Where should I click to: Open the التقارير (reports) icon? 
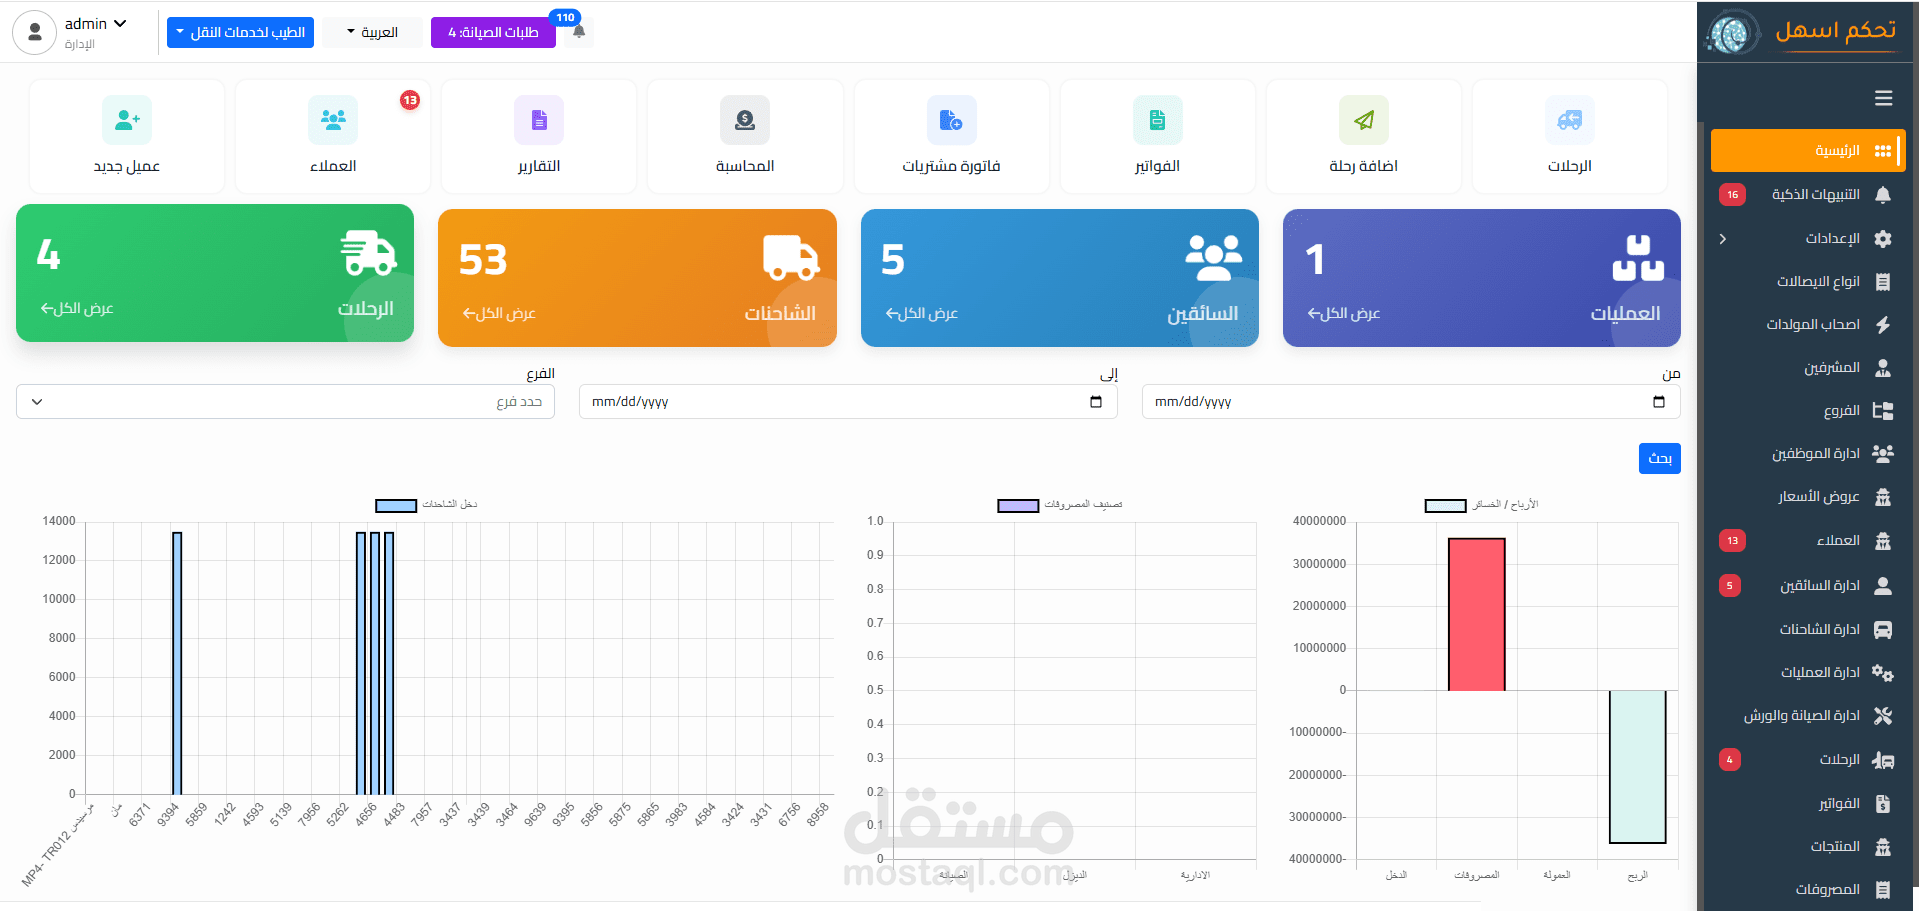pyautogui.click(x=538, y=120)
